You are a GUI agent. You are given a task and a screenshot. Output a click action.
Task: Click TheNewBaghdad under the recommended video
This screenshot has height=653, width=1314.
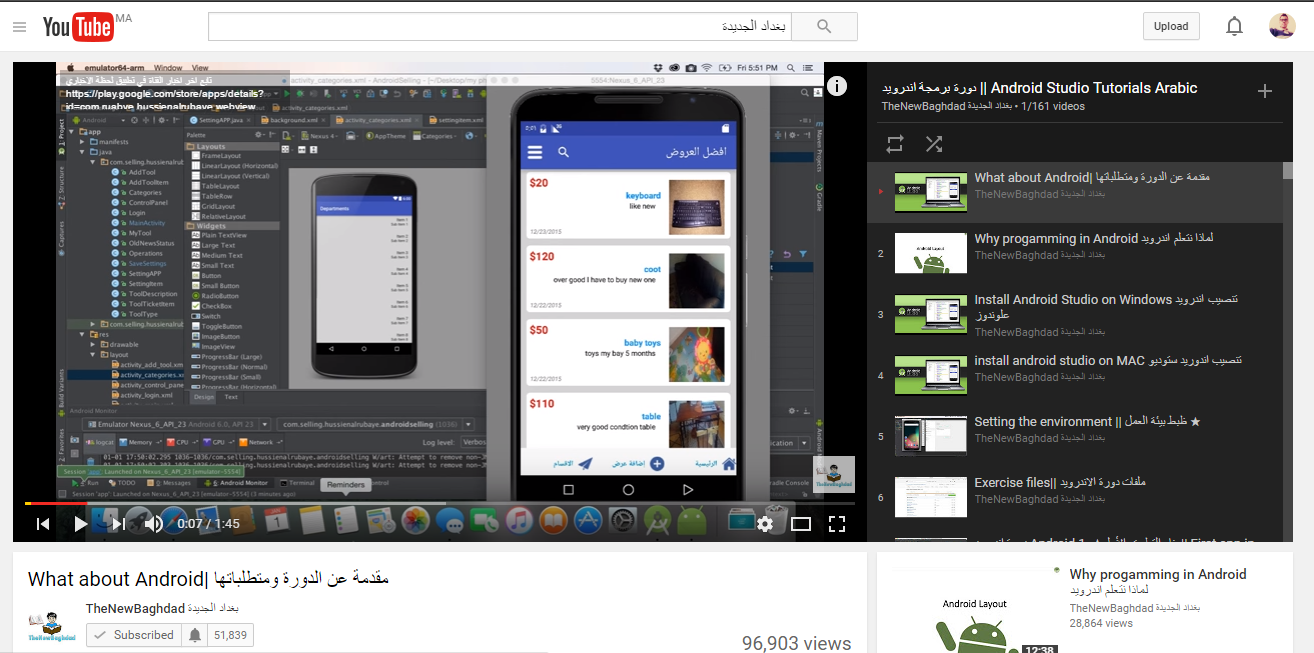point(1134,608)
